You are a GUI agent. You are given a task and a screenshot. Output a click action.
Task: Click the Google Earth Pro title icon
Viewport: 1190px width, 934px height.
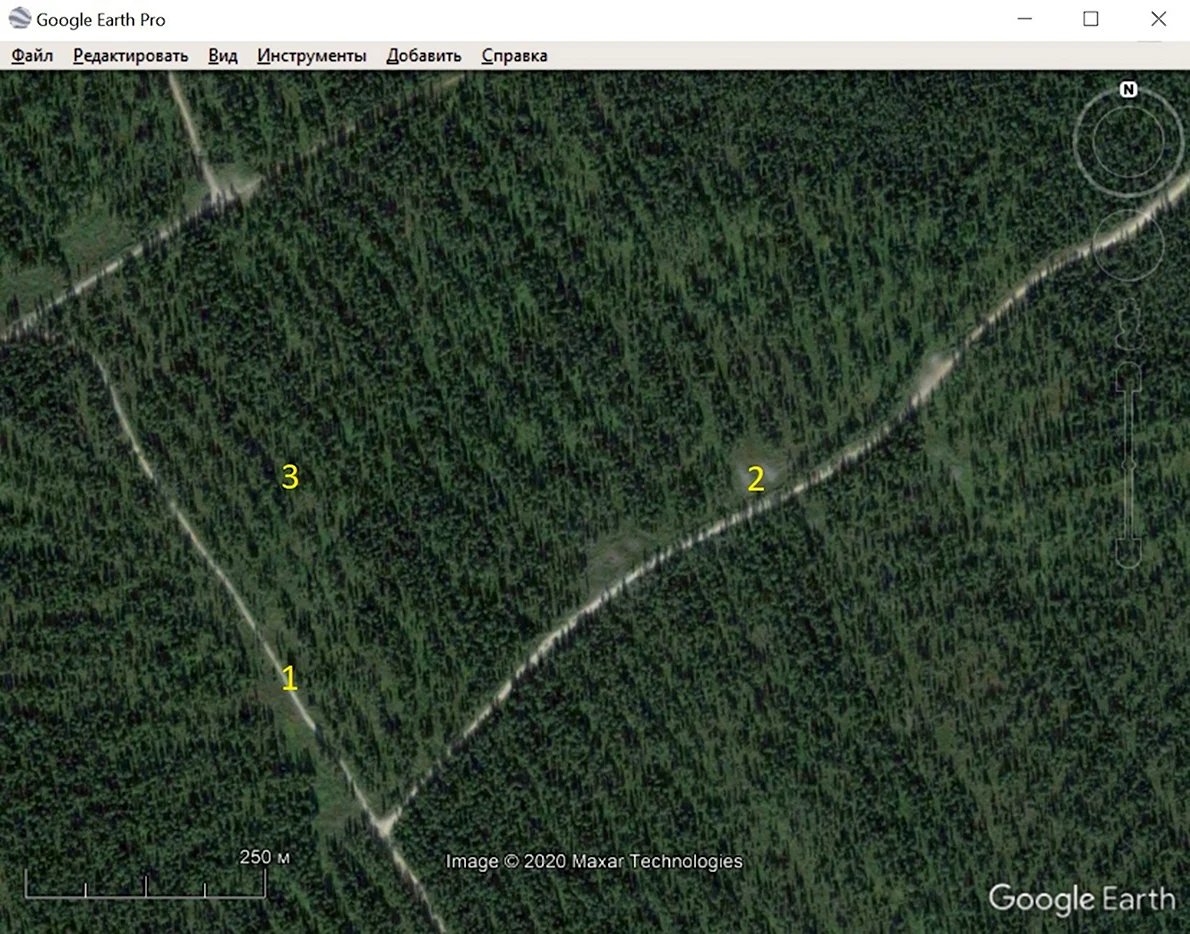(x=20, y=19)
